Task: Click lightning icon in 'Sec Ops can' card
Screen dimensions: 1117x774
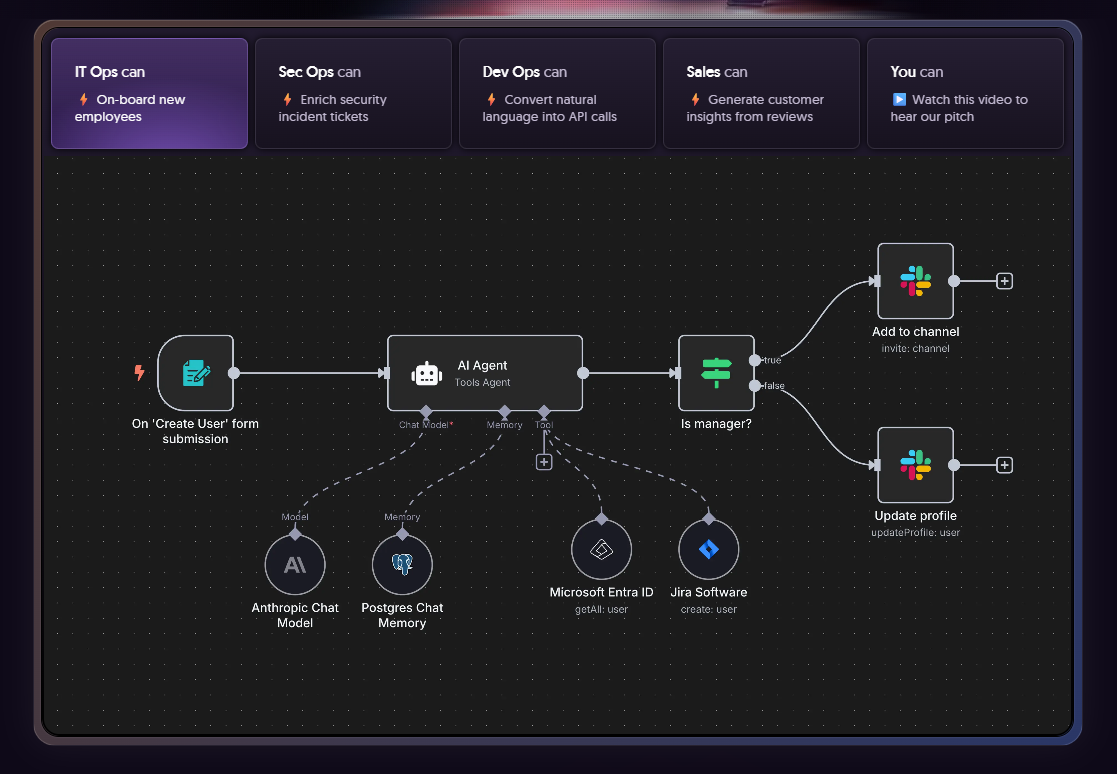Action: coord(288,100)
